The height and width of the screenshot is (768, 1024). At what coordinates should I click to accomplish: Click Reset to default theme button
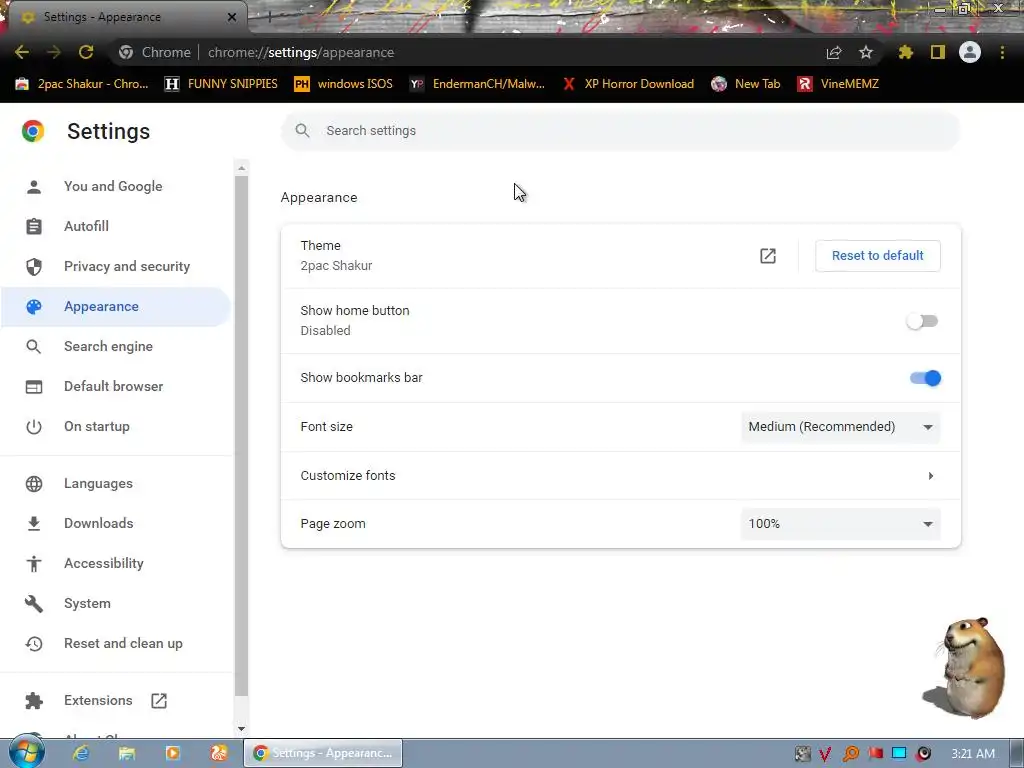877,255
